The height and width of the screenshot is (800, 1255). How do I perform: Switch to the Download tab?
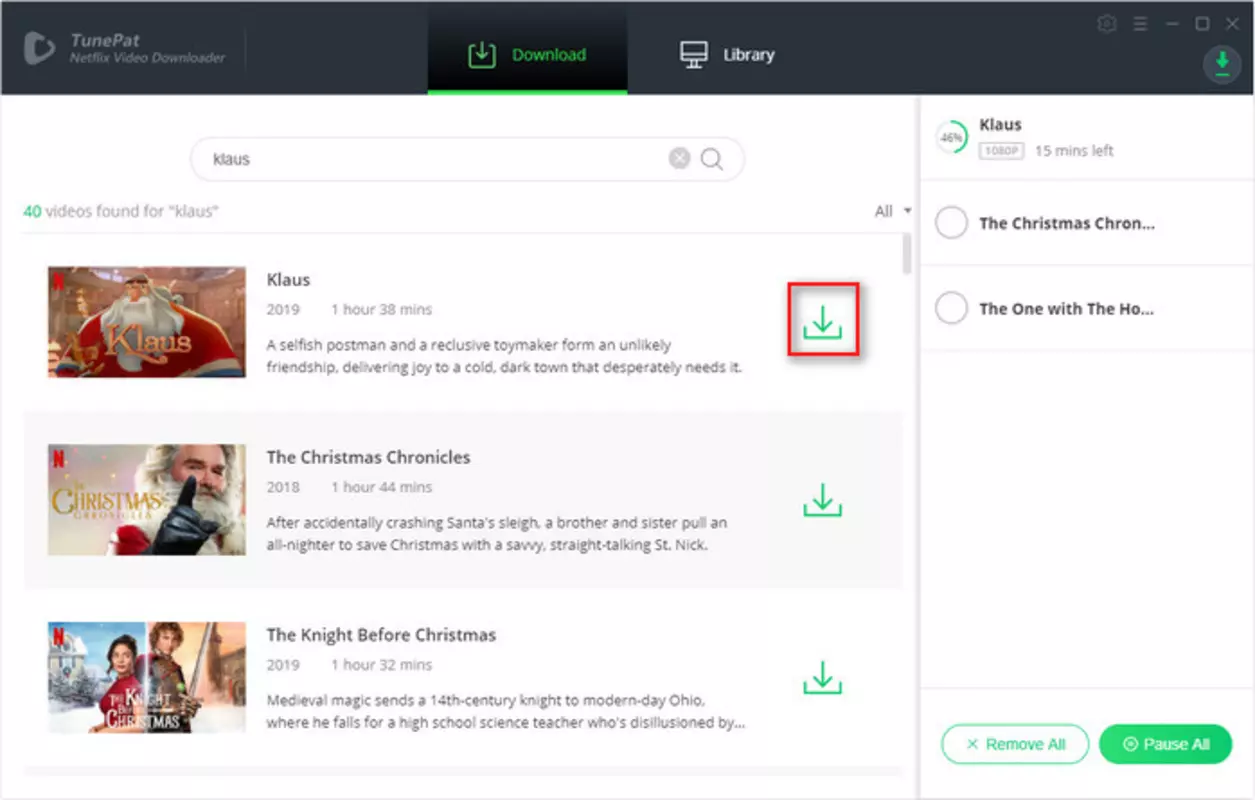coord(527,55)
